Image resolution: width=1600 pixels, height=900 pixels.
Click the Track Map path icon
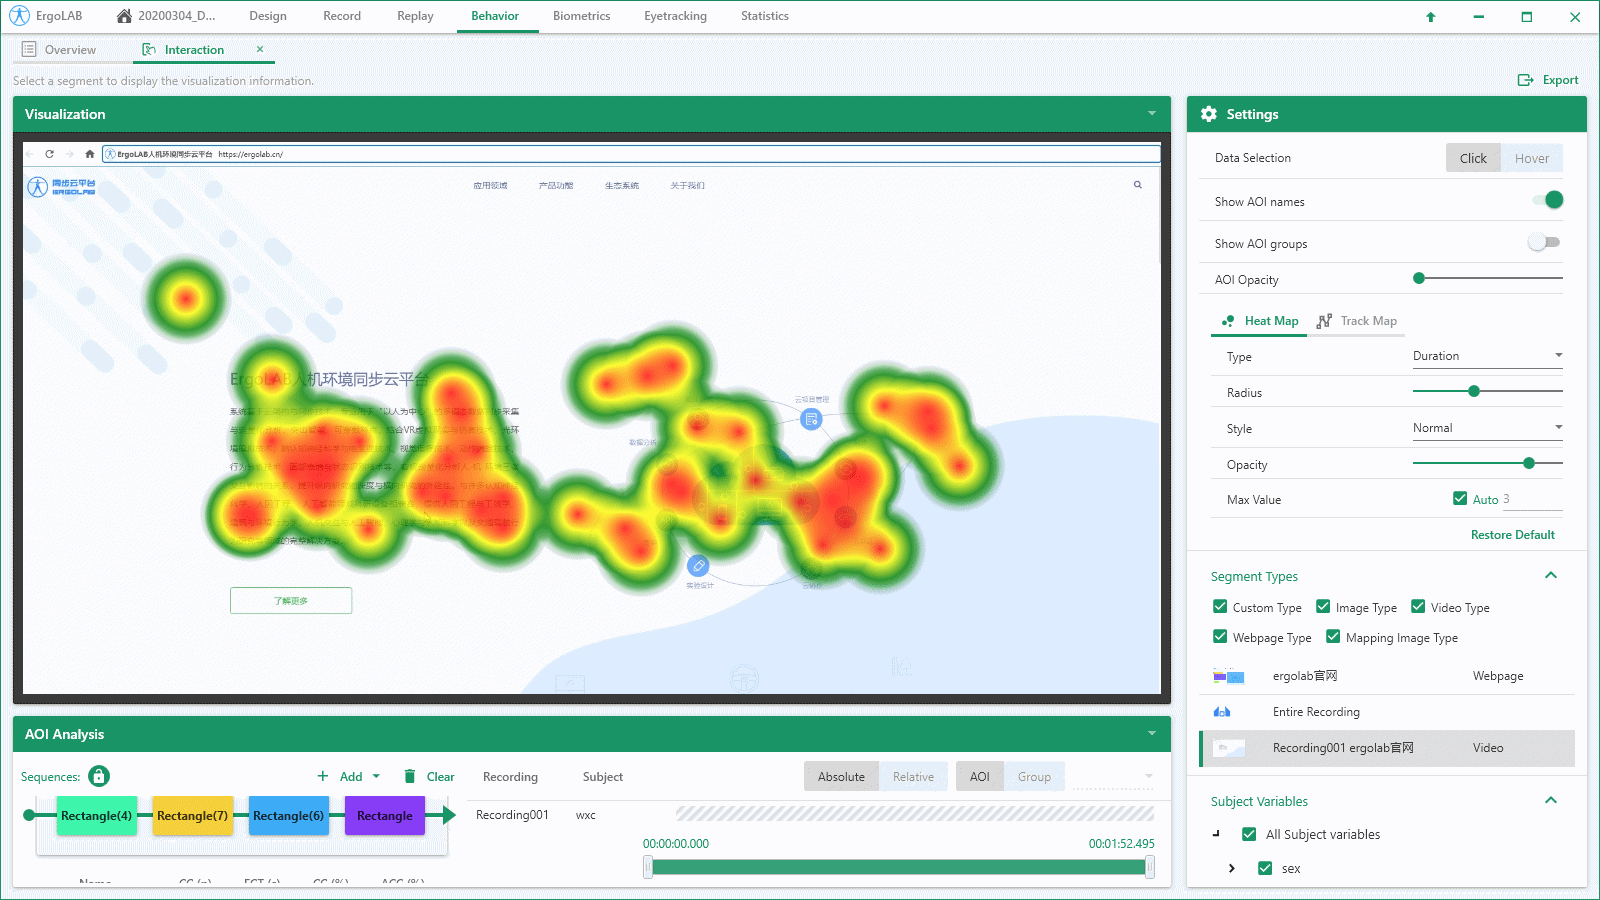point(1324,321)
